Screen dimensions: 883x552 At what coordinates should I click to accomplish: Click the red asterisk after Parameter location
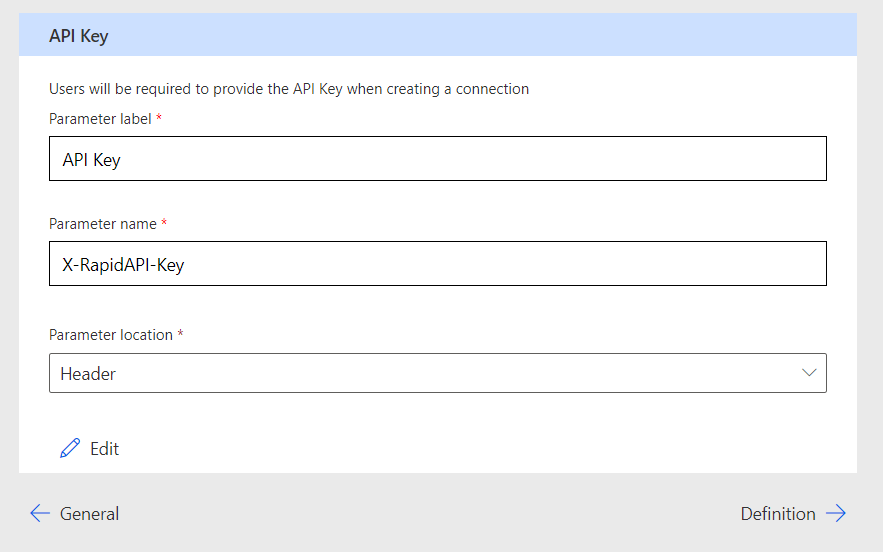pos(180,334)
